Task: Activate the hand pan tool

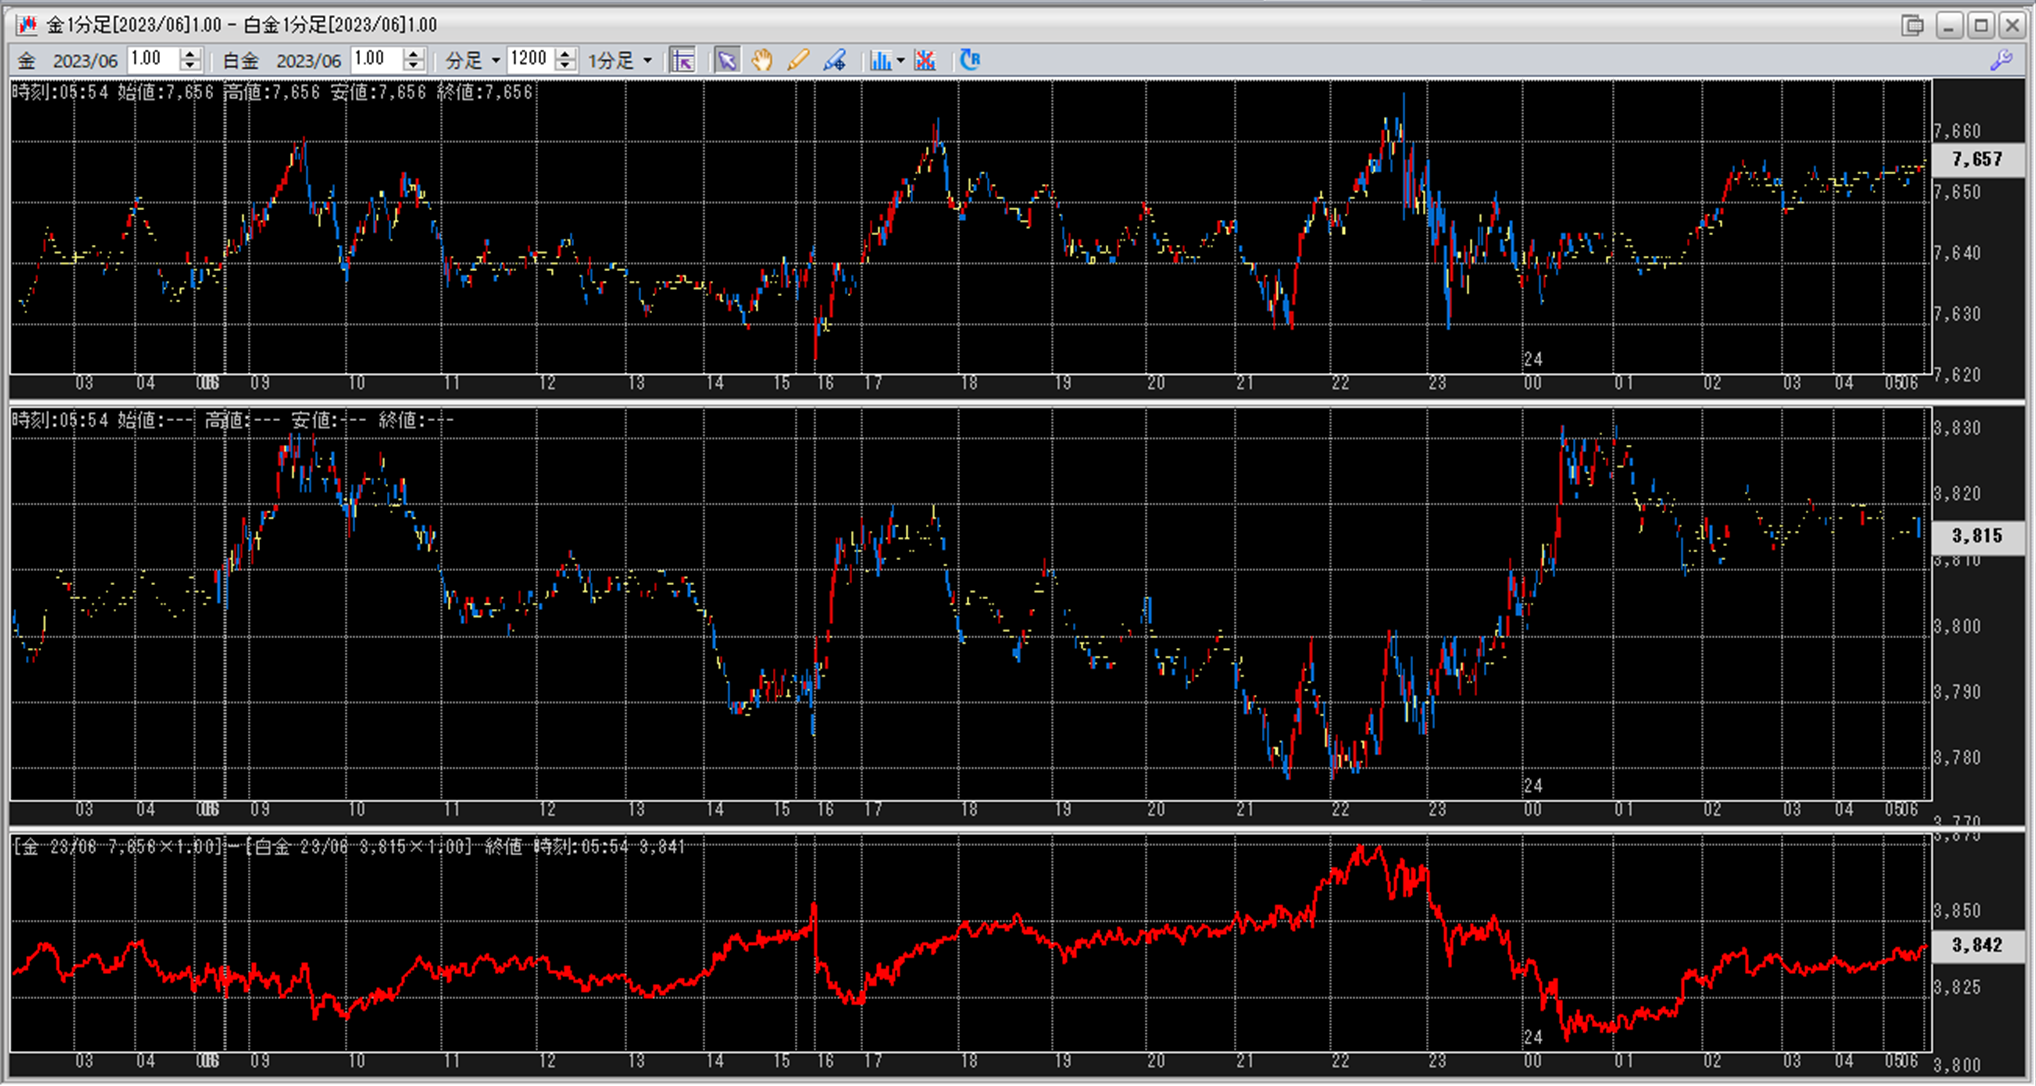Action: (x=762, y=60)
